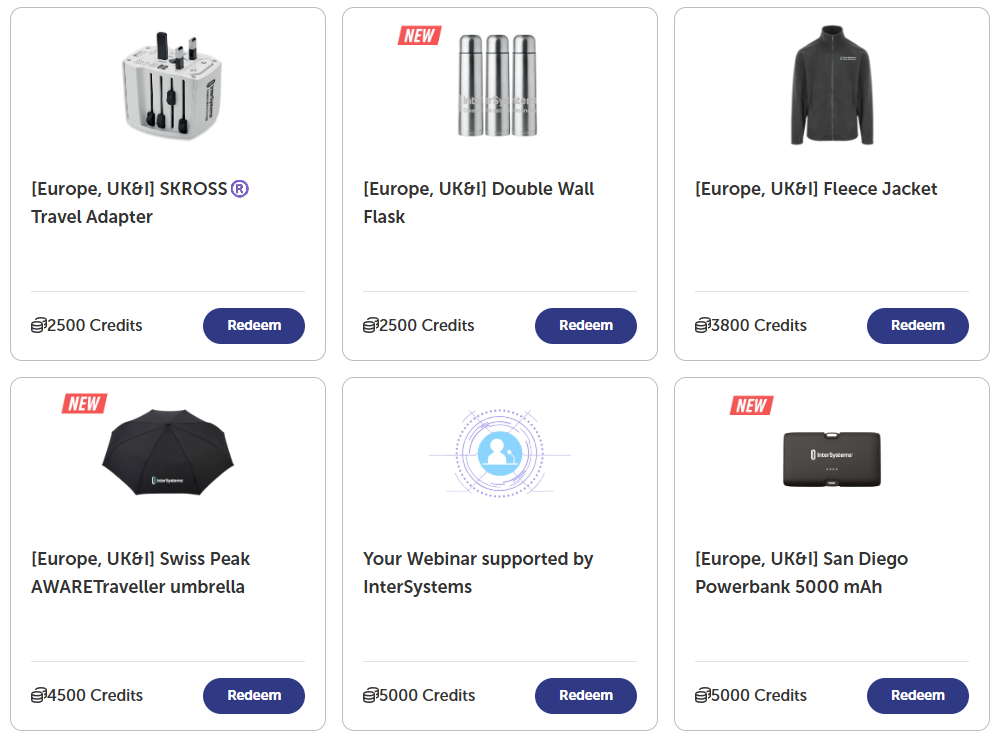The height and width of the screenshot is (738, 996).
Task: Click the NEW badge on the Powerbank card
Action: 751,405
